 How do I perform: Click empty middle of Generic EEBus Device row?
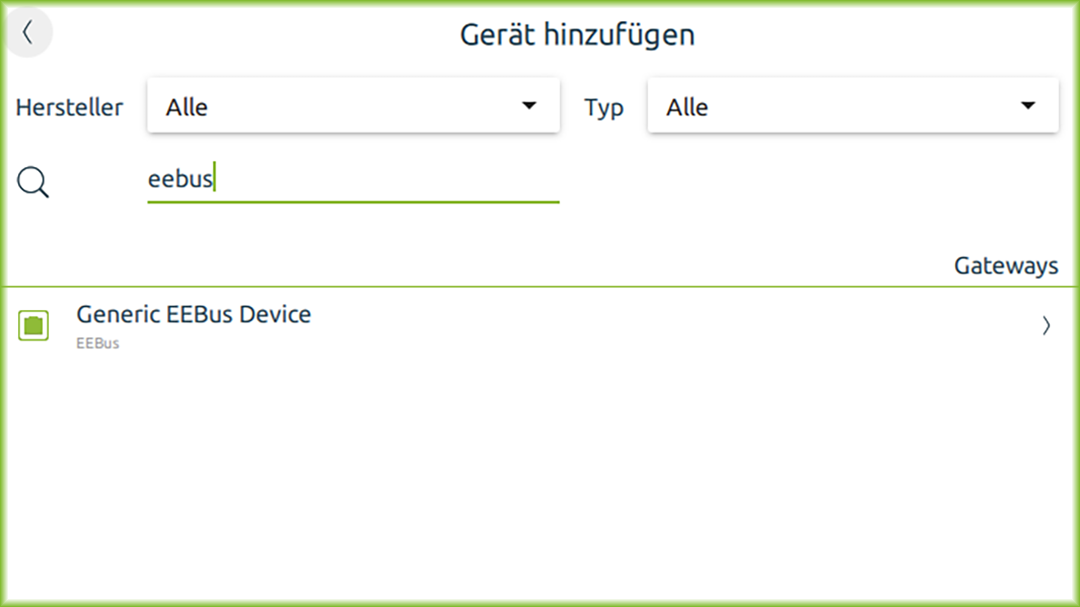pyautogui.click(x=650, y=326)
